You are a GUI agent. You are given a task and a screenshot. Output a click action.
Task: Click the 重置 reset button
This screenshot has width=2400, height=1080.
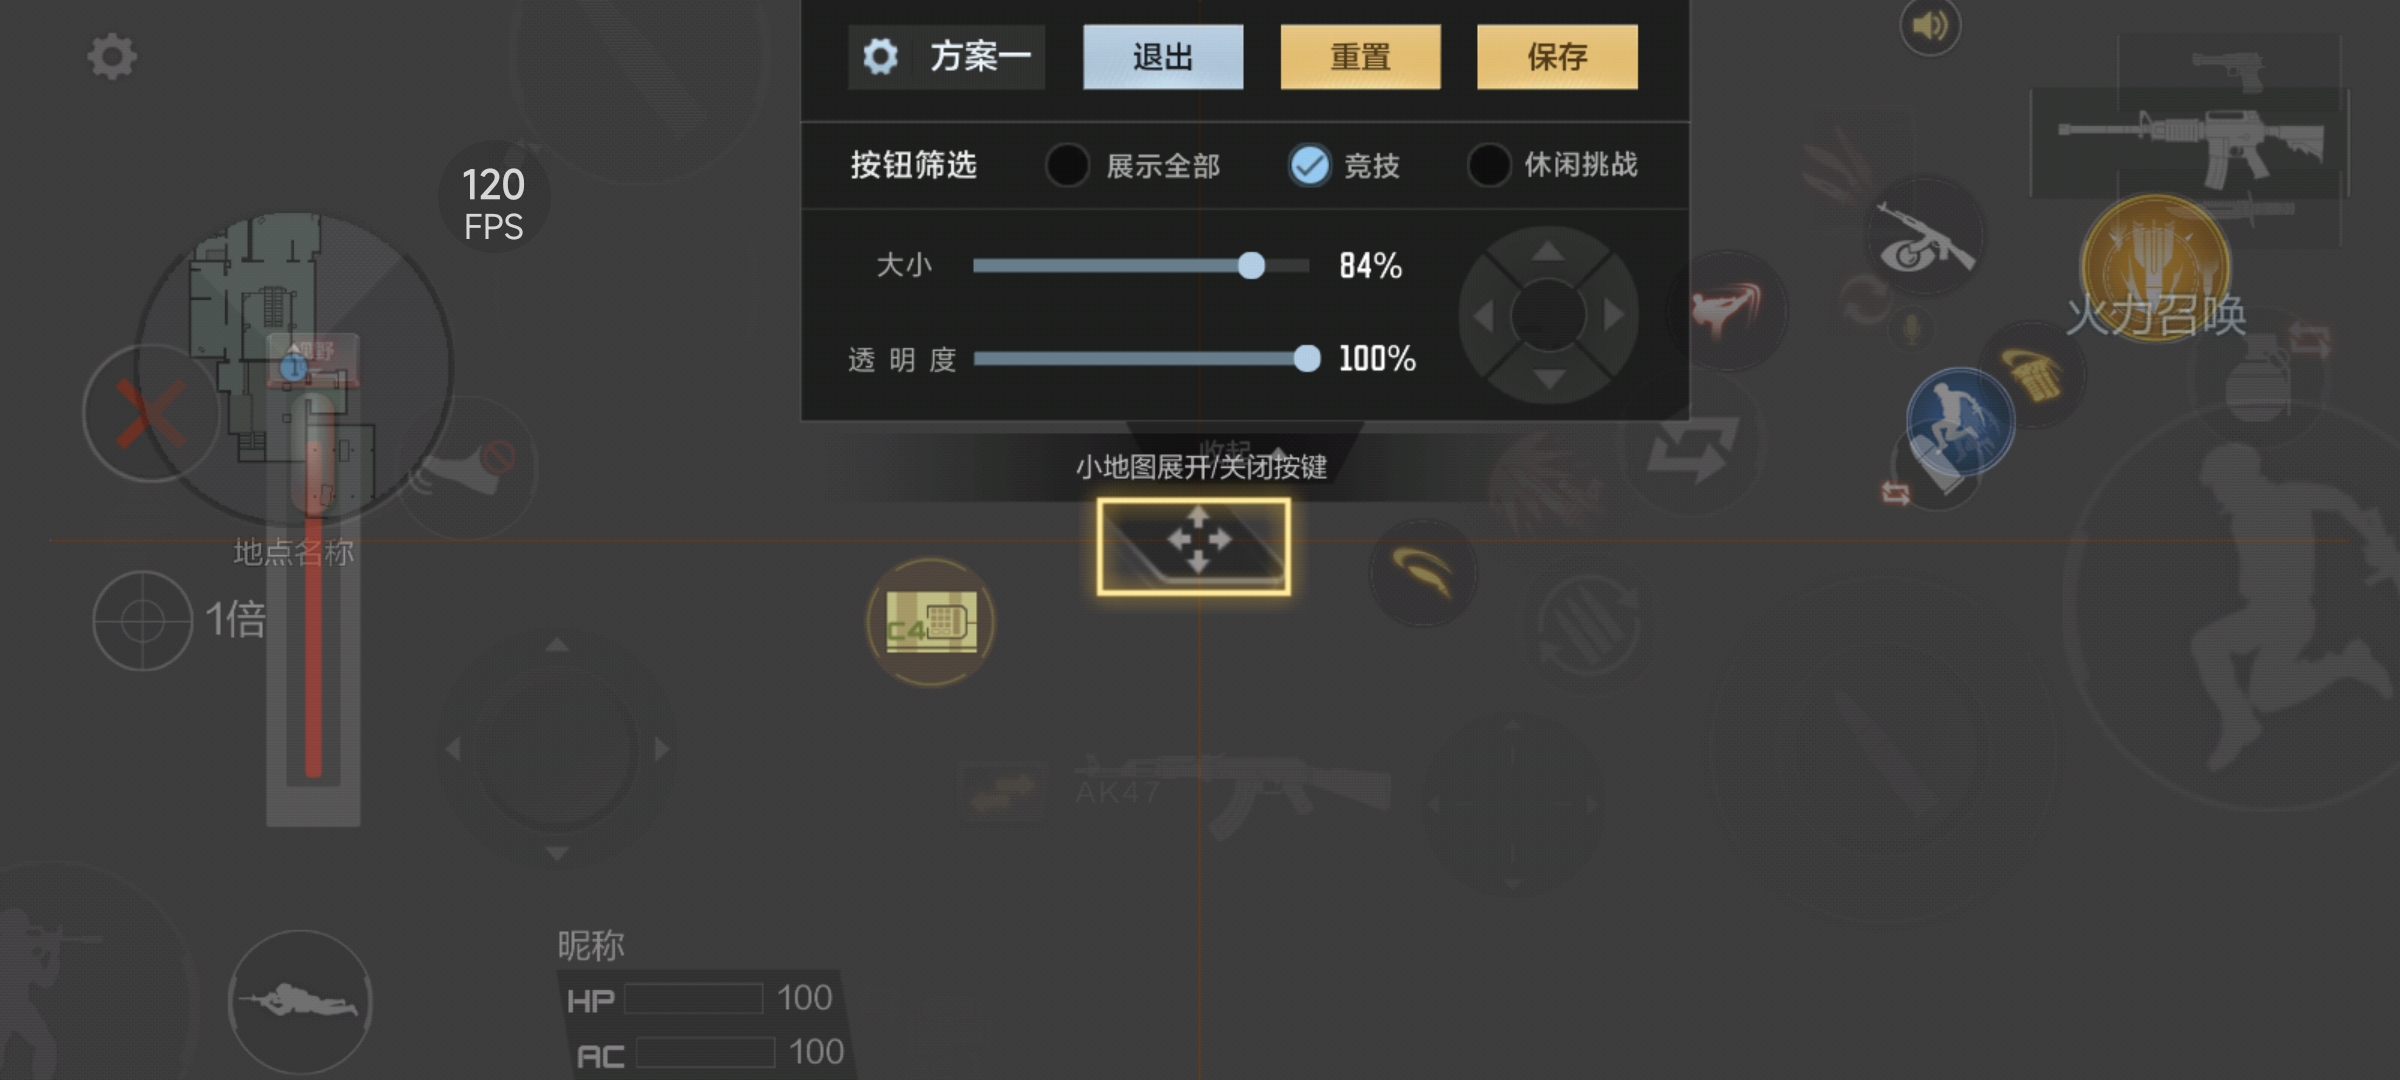coord(1360,57)
